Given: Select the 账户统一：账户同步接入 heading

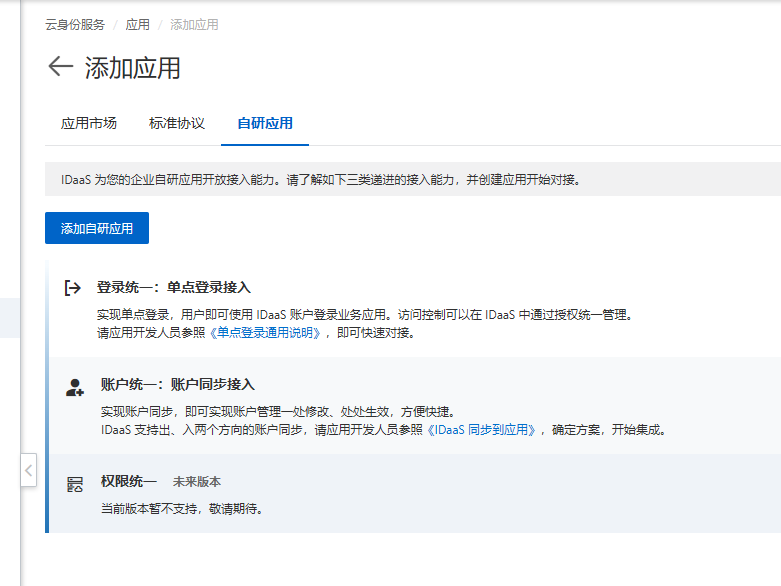Looking at the screenshot, I should click(x=178, y=385).
